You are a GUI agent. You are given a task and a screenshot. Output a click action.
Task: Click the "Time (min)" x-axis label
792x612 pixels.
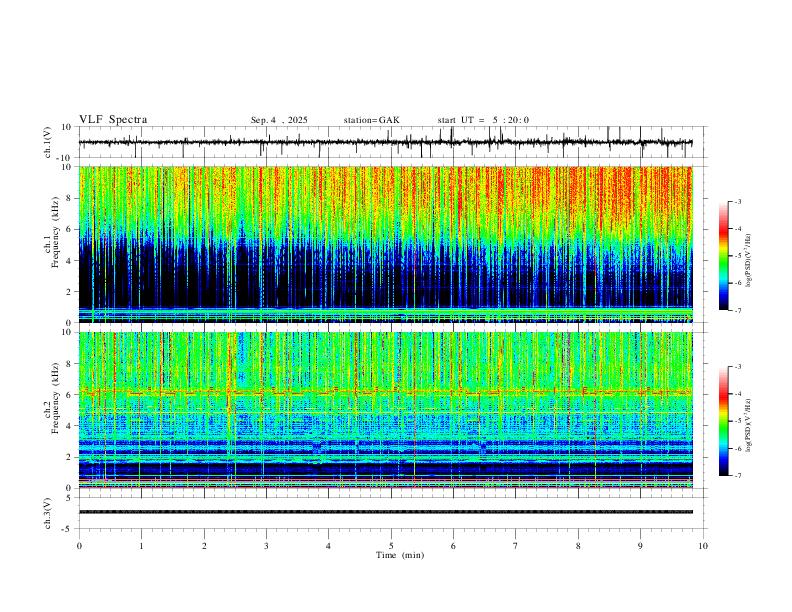tap(400, 555)
